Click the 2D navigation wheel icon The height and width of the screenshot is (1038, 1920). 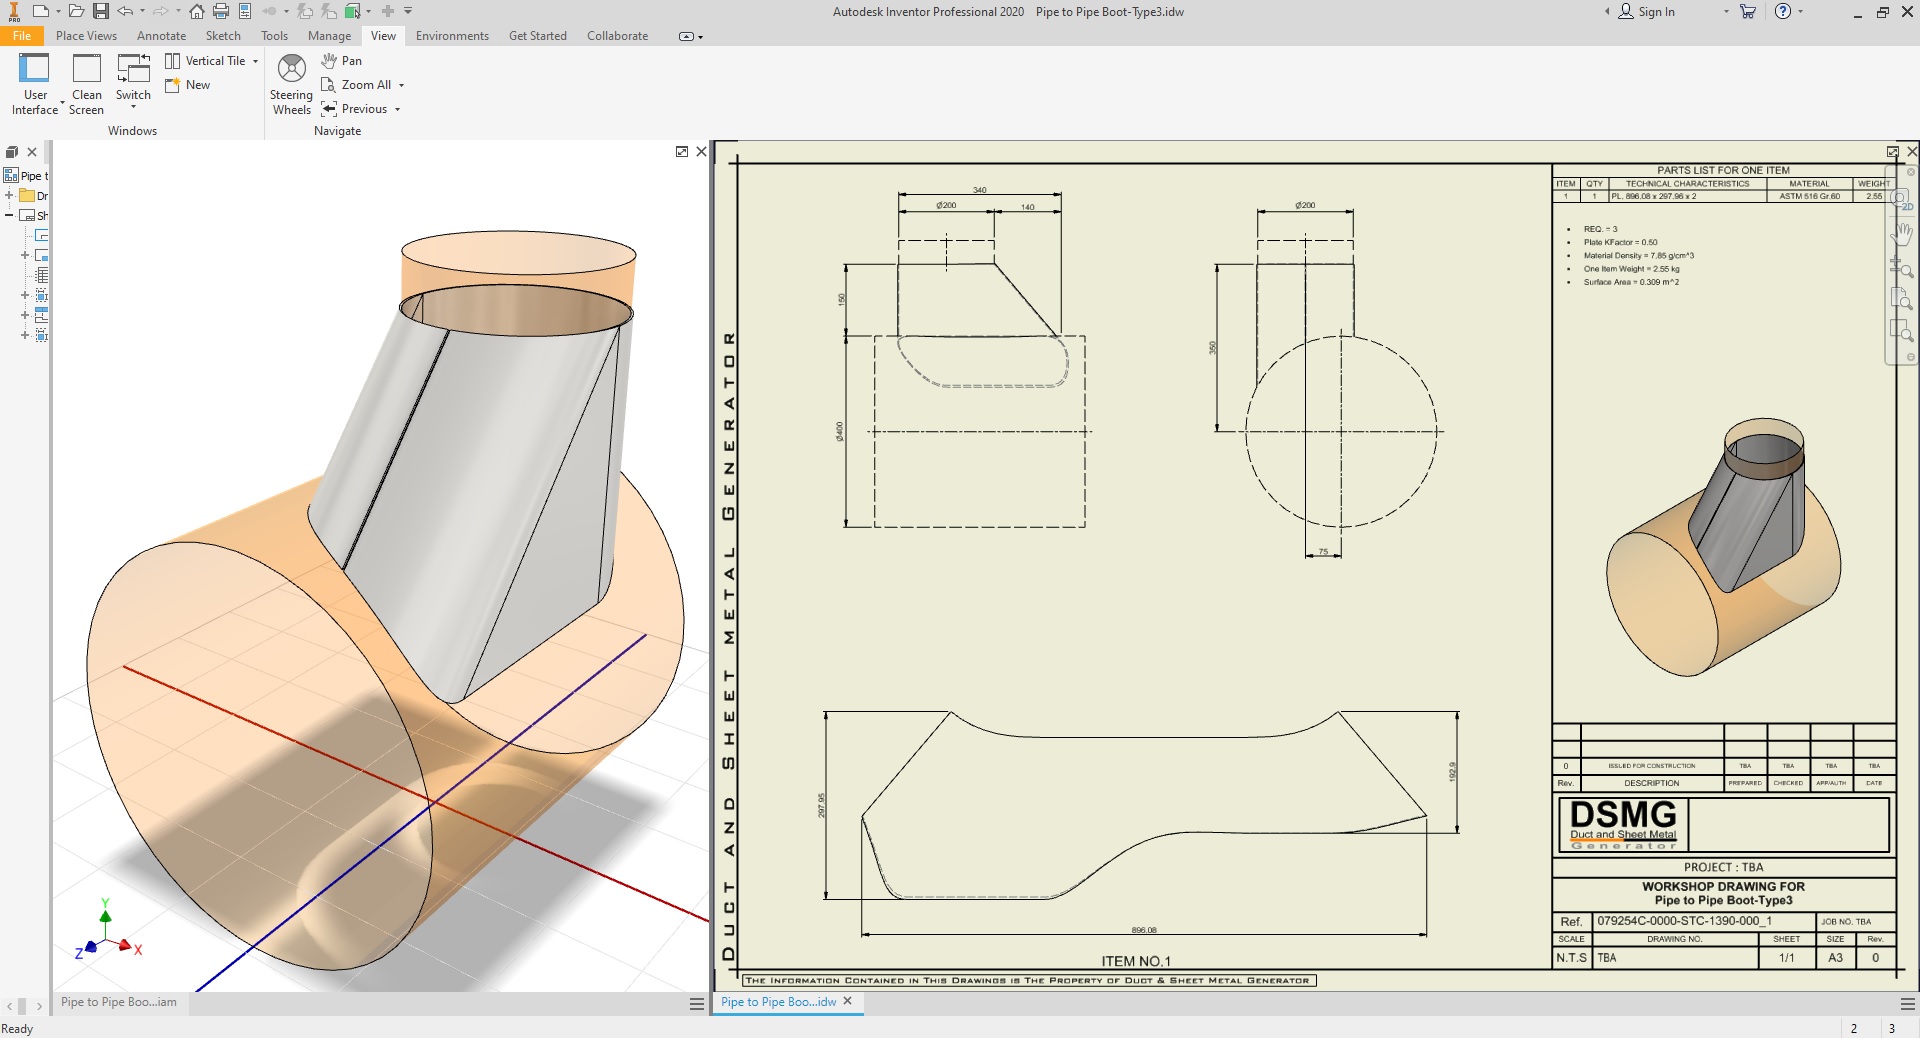point(1901,200)
